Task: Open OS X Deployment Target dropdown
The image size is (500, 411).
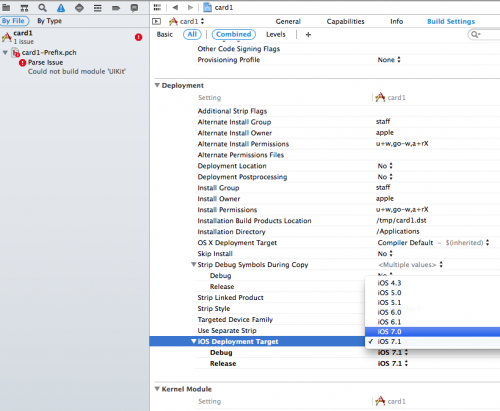Action: click(x=433, y=243)
